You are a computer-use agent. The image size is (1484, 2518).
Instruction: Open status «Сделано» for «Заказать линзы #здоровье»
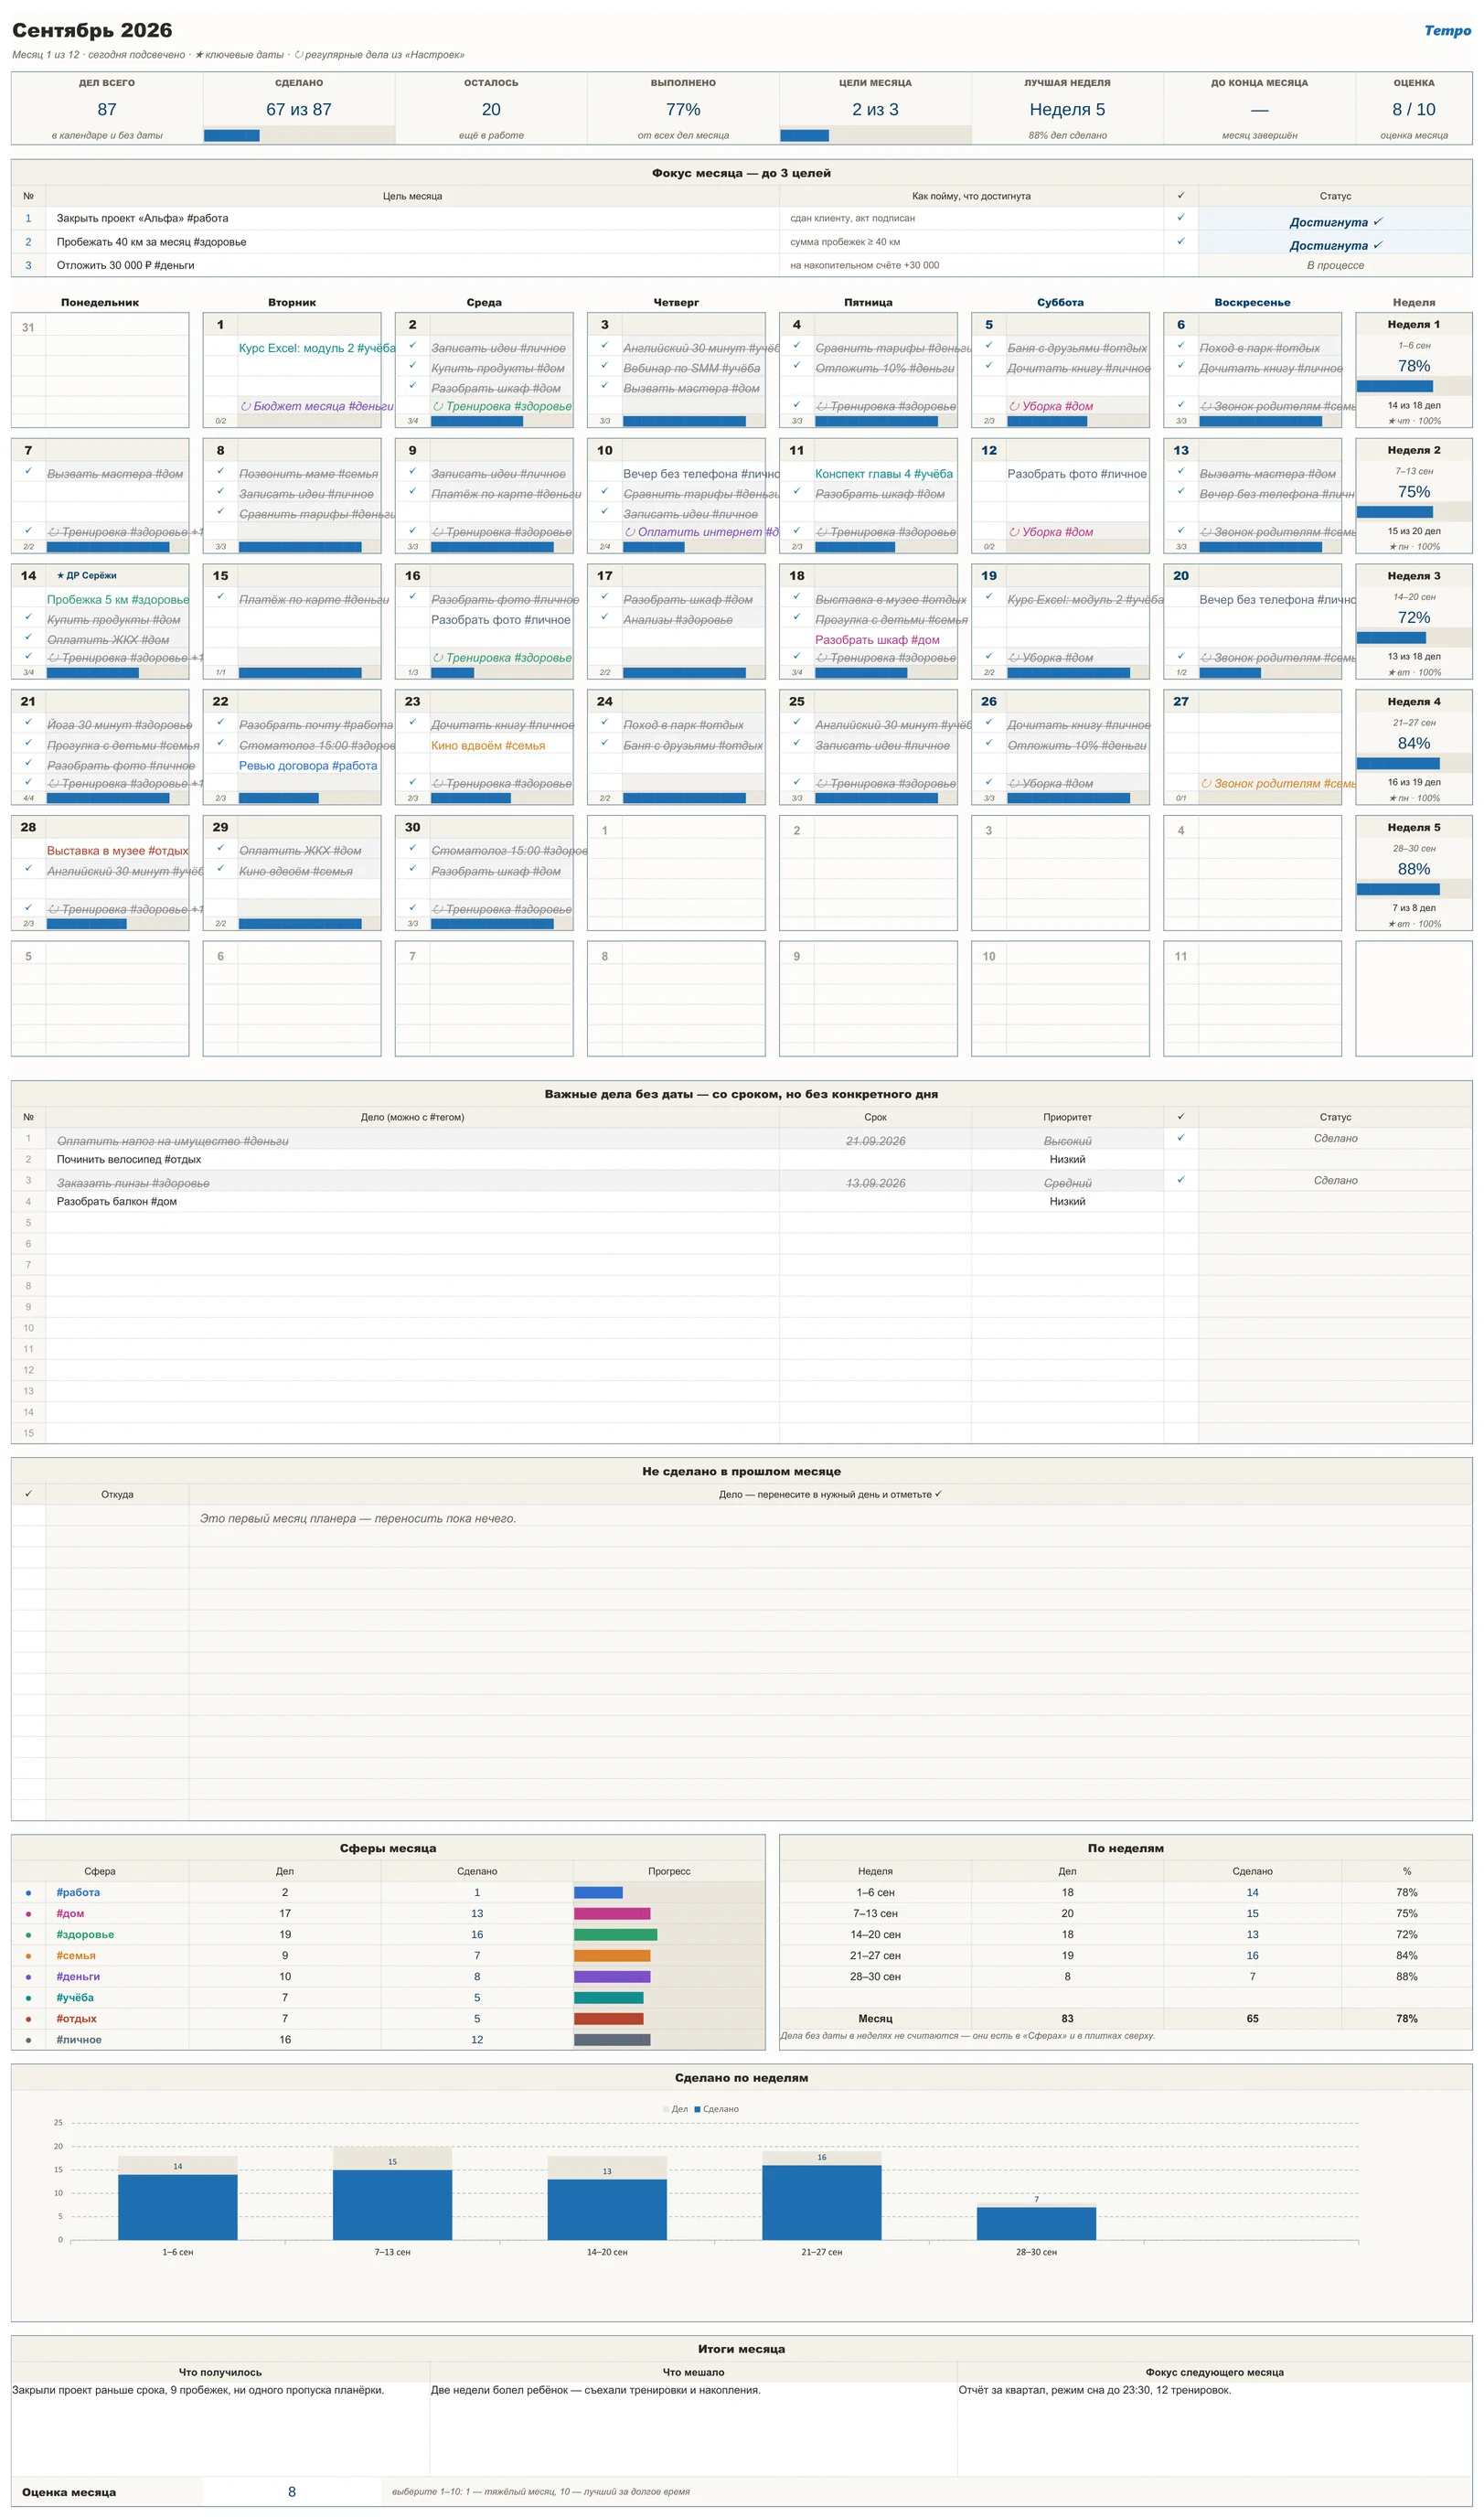click(x=1335, y=1180)
